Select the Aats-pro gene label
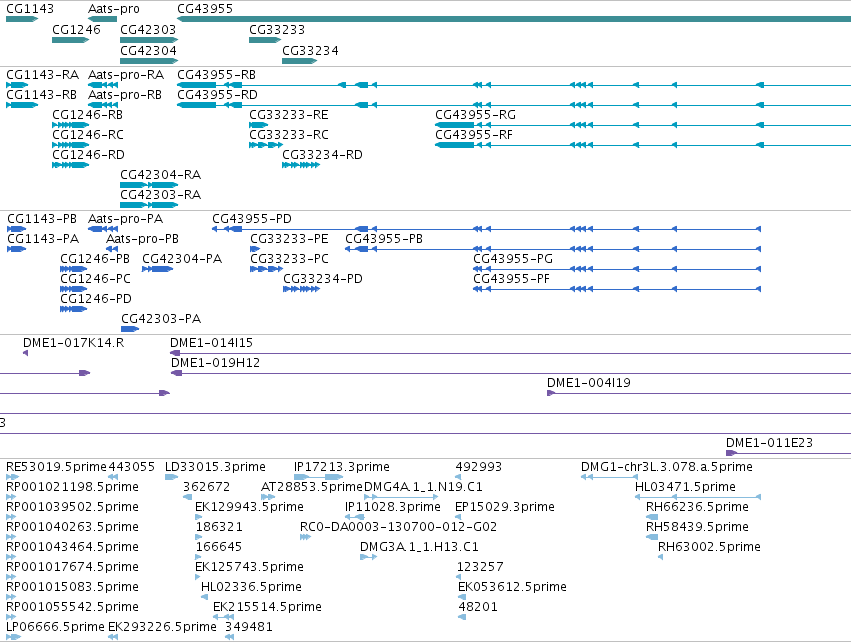This screenshot has width=851, height=642. (113, 9)
